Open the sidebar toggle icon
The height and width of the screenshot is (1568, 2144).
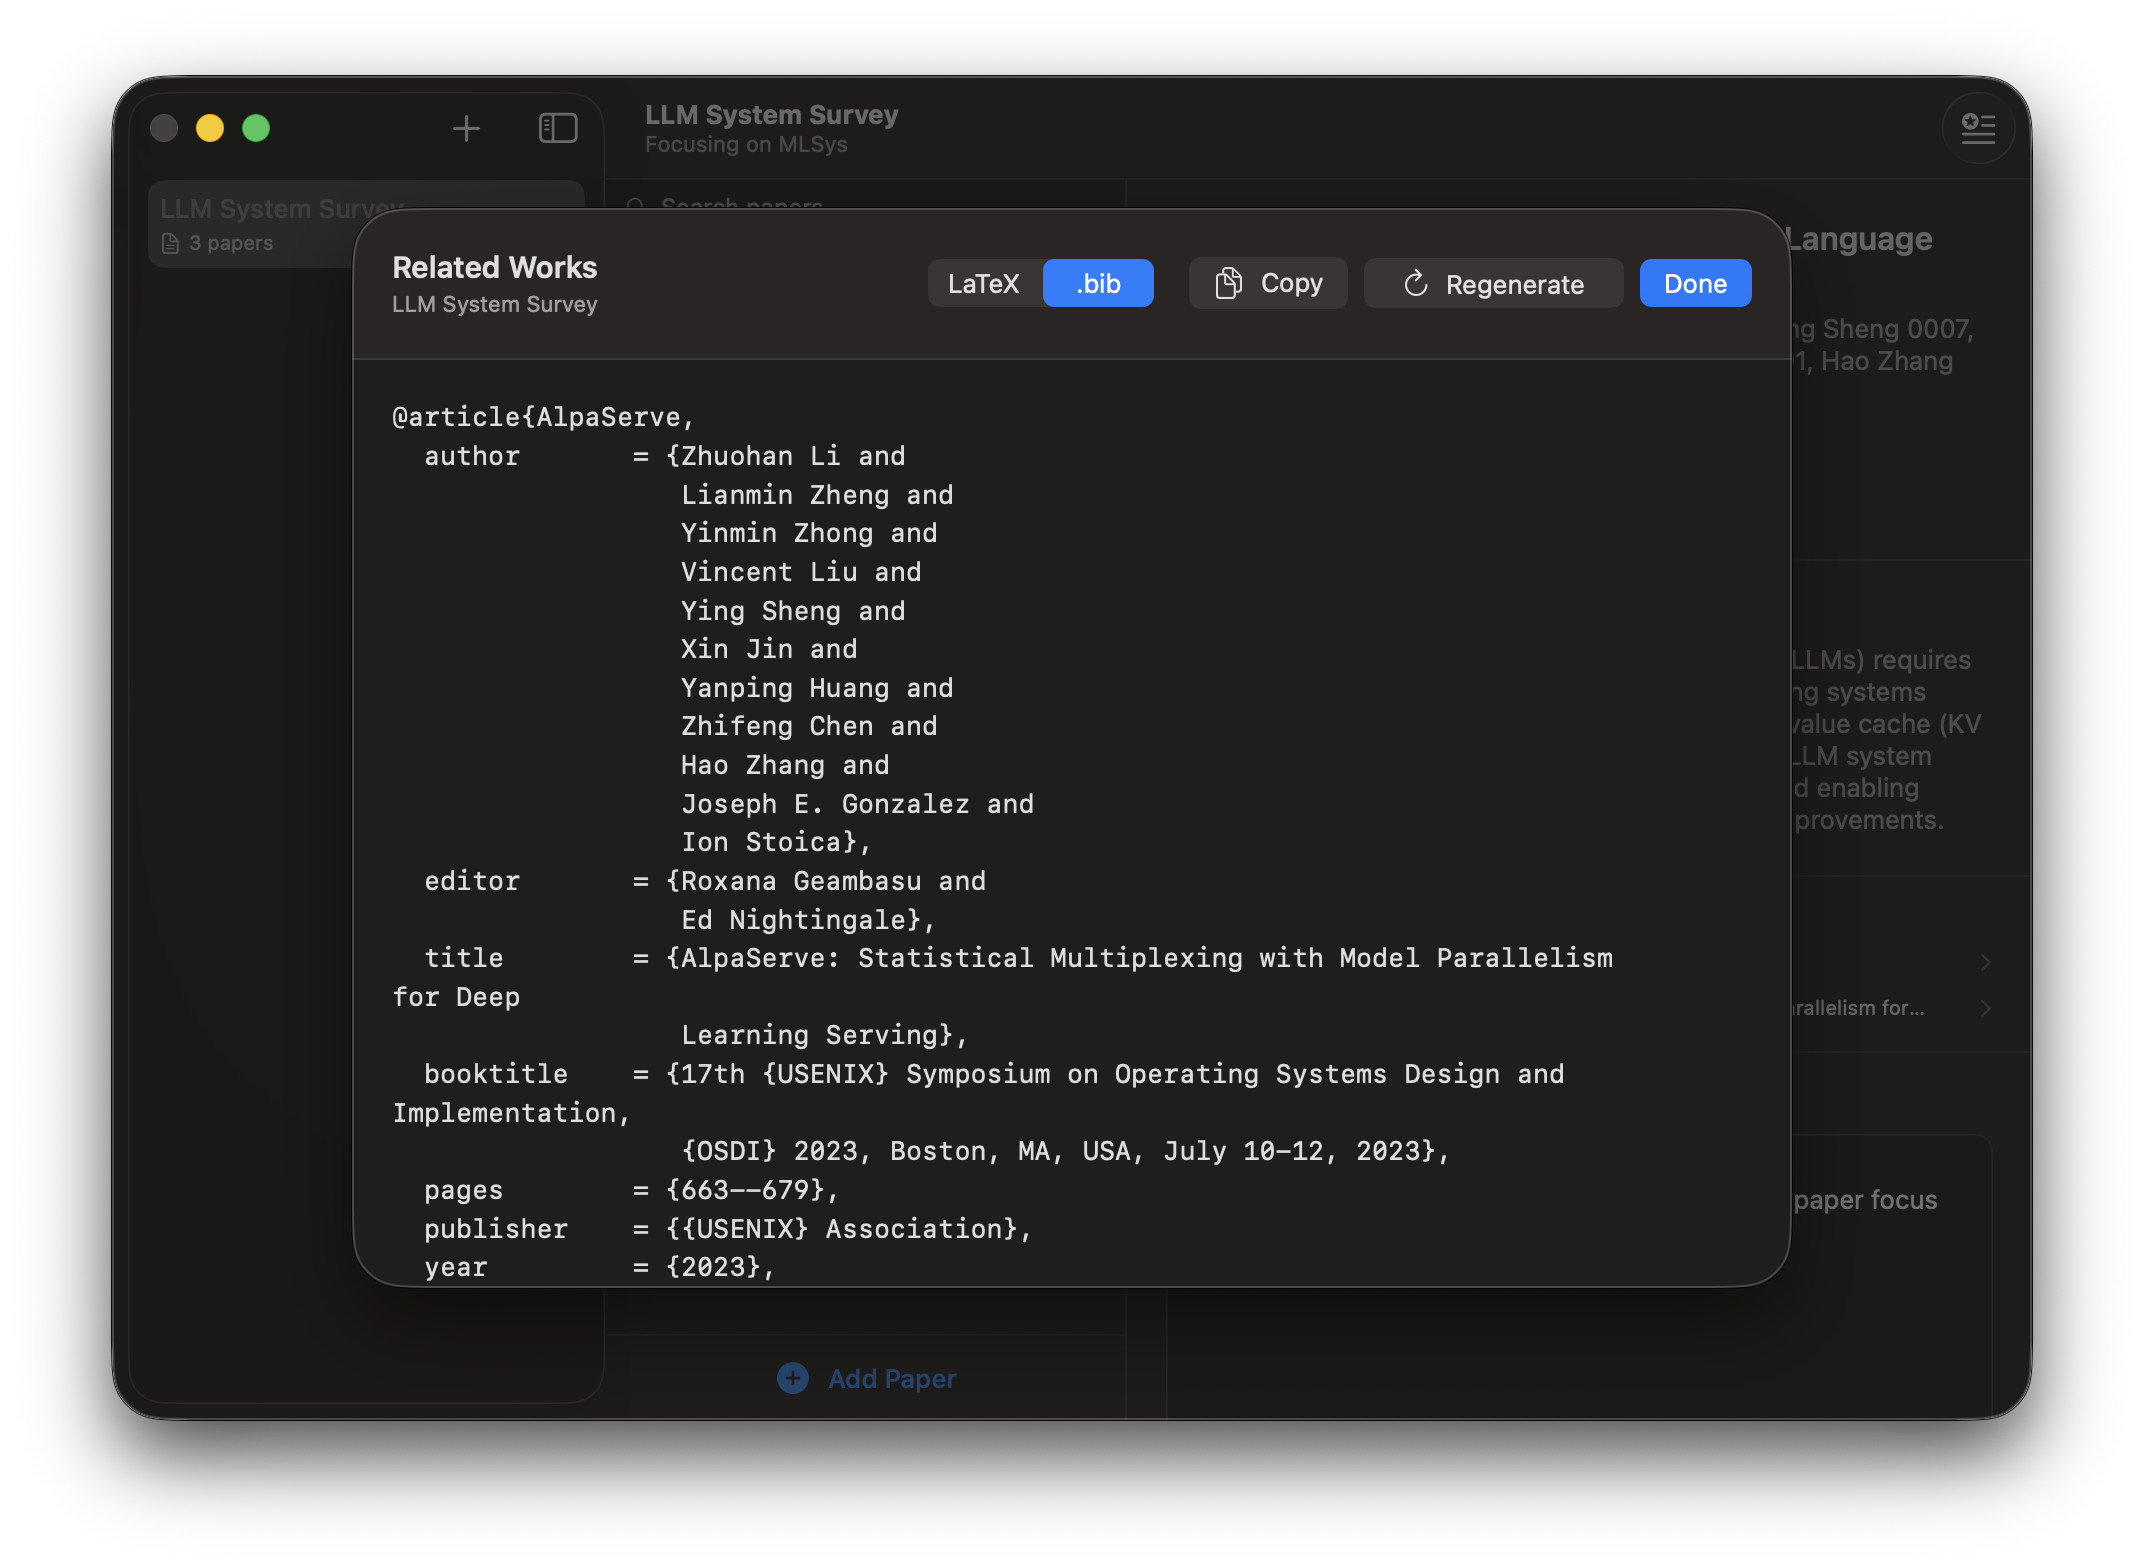557,128
